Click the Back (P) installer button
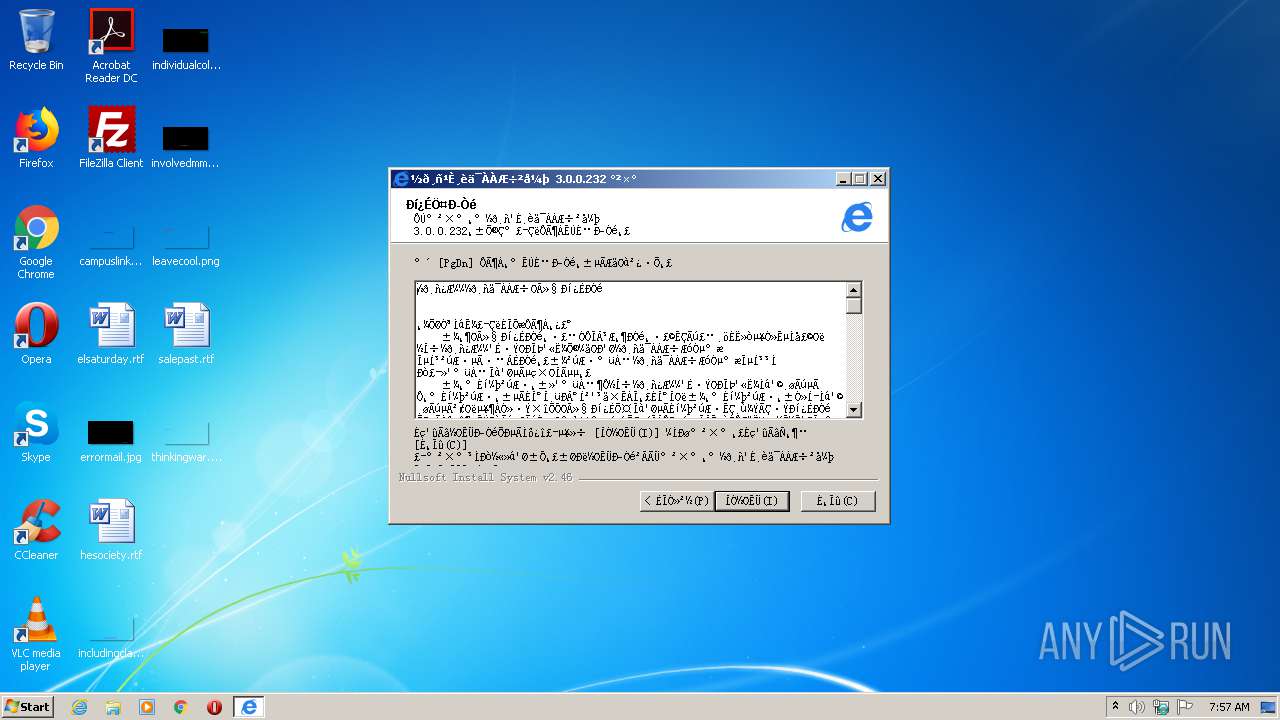 [676, 501]
